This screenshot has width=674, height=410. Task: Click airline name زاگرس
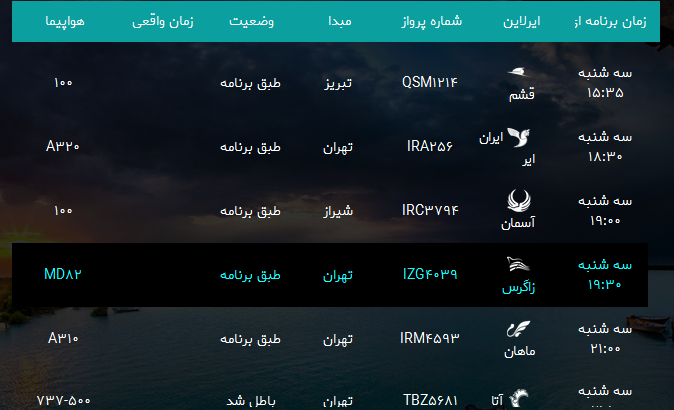click(518, 287)
